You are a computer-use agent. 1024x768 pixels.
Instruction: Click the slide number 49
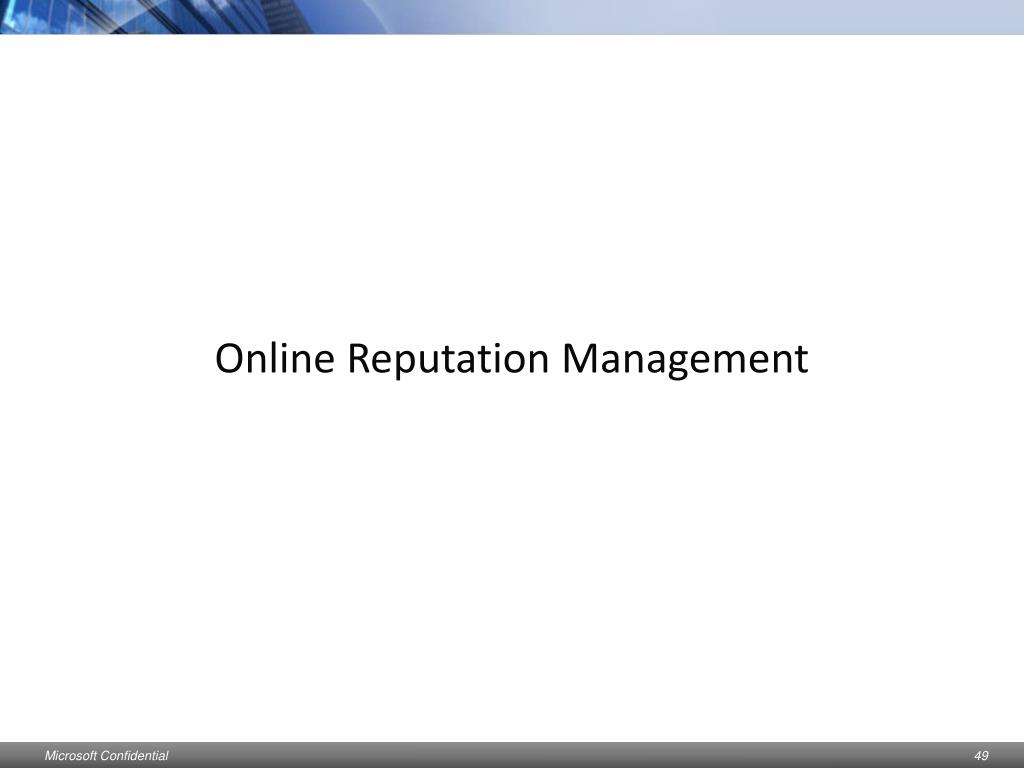pos(981,756)
